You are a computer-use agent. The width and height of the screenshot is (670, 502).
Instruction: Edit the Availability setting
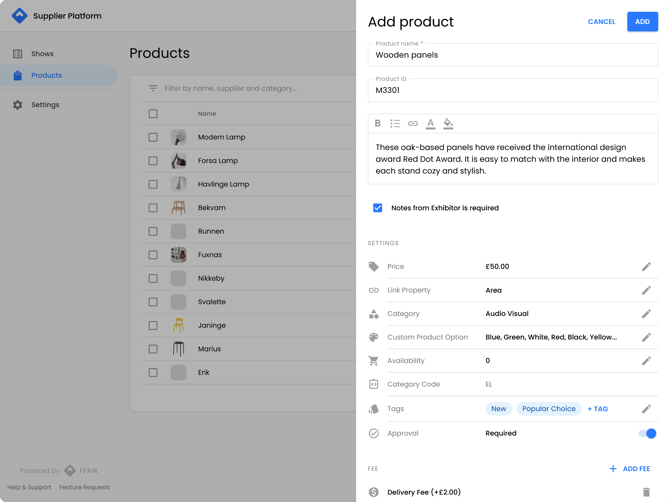click(646, 361)
